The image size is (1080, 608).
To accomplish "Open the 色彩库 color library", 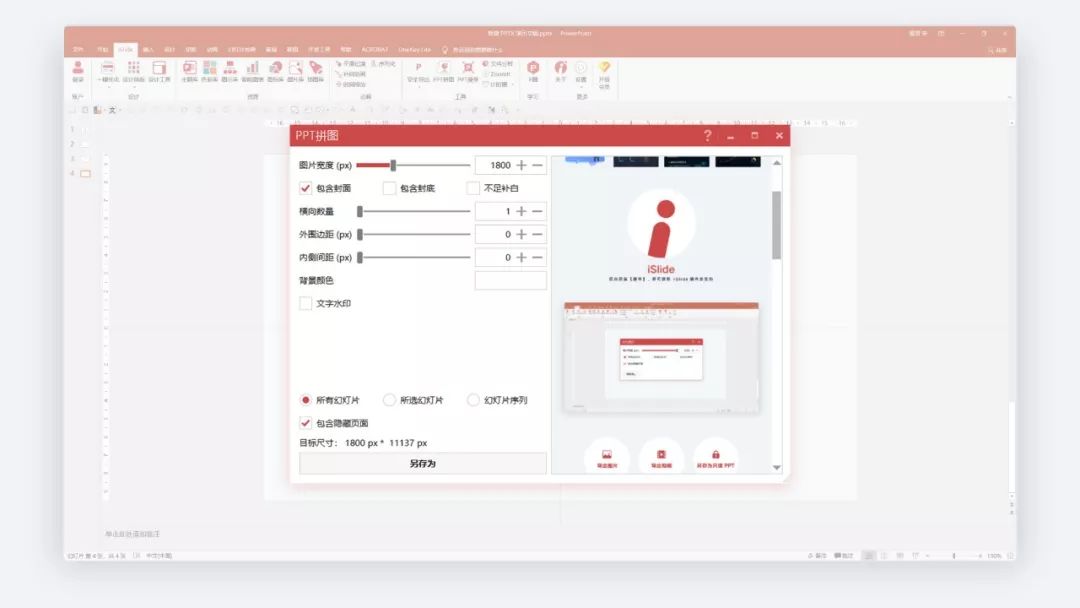I will pos(209,71).
